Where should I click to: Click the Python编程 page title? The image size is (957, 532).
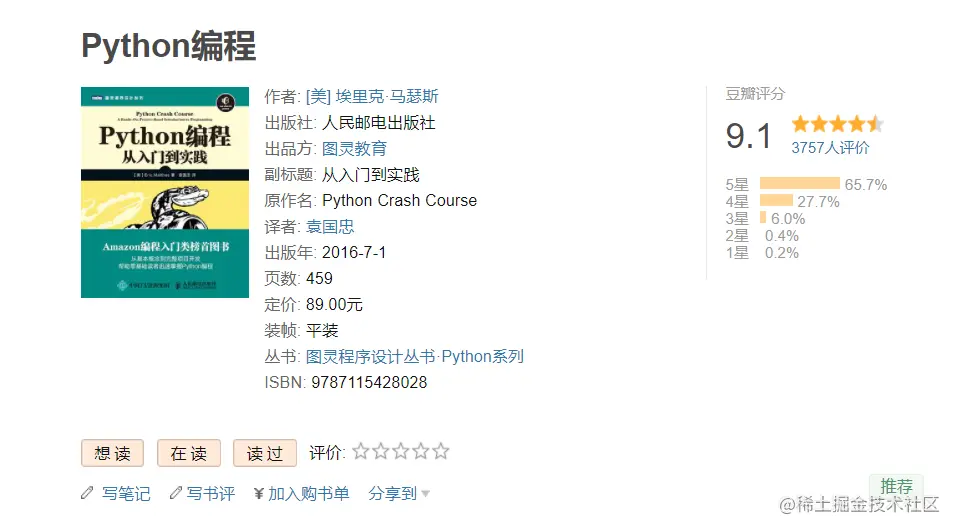coord(168,46)
